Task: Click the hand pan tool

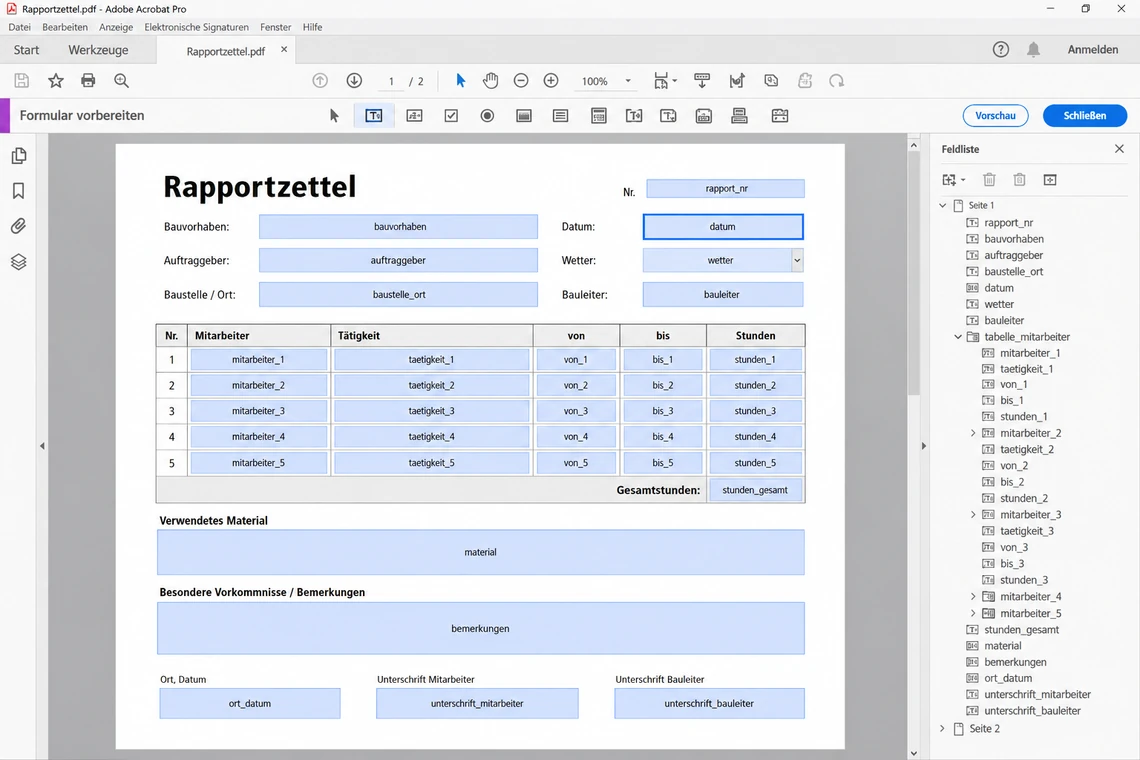Action: pos(491,81)
